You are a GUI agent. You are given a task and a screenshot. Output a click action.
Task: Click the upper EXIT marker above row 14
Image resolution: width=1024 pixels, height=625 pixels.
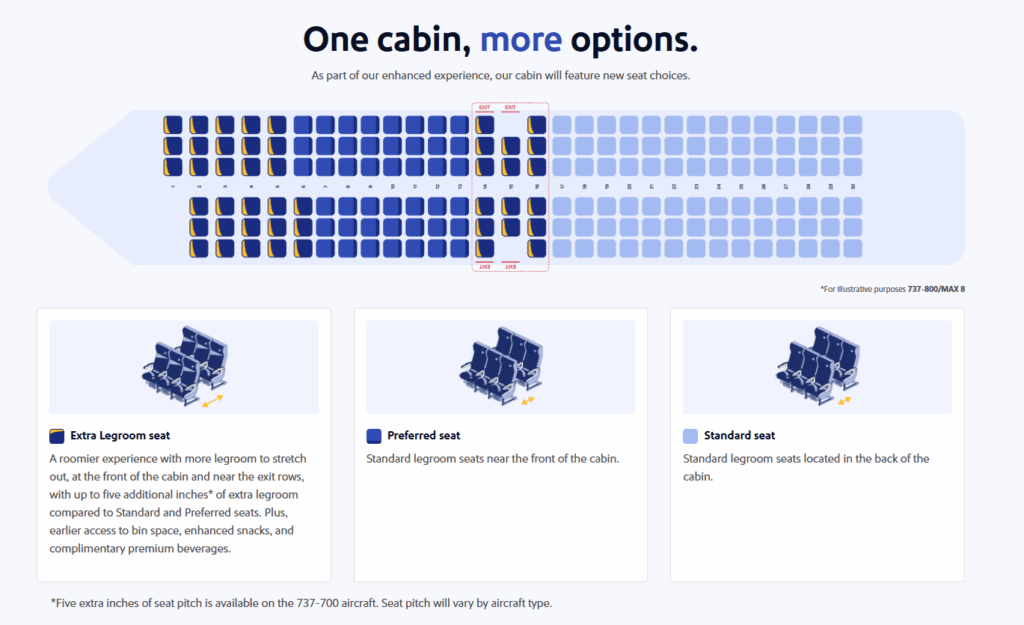coord(485,108)
